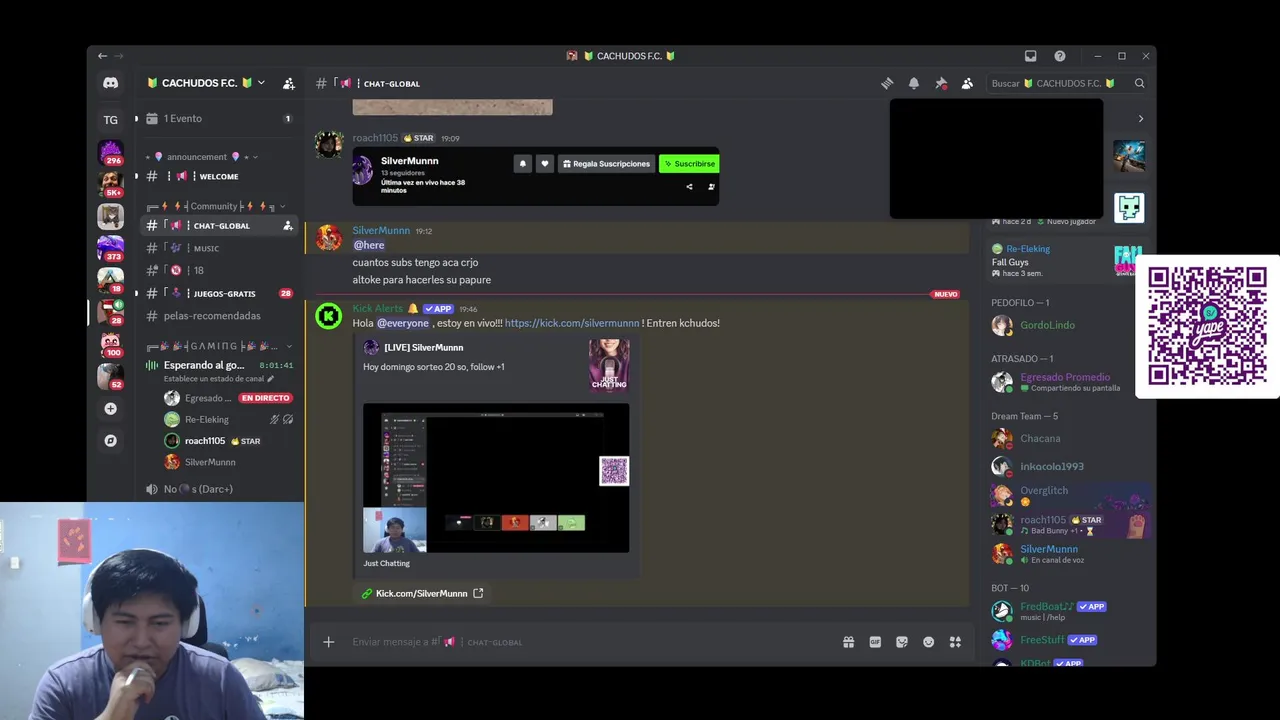The height and width of the screenshot is (720, 1280).
Task: Join No s (Darc+) voice channel
Action: (219, 489)
